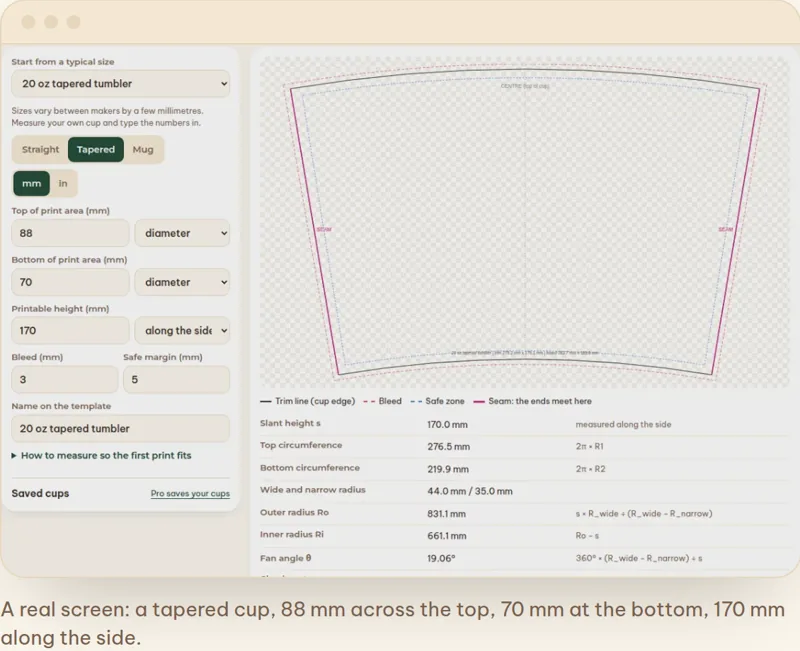Click the 'Bleed' legend entry
800x651 pixels.
[383, 401]
